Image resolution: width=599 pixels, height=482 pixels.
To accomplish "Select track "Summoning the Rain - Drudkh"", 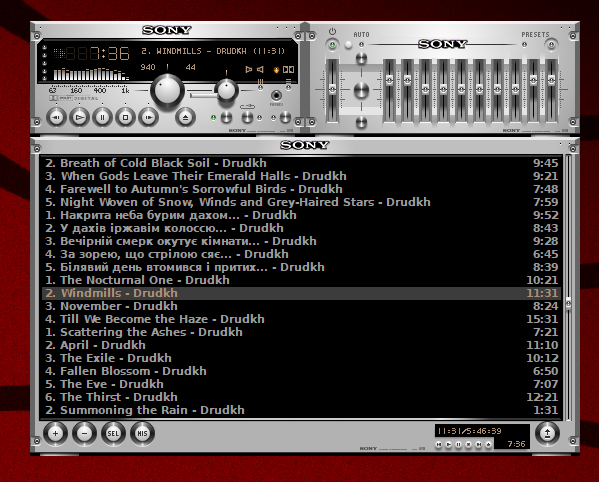I will point(301,410).
